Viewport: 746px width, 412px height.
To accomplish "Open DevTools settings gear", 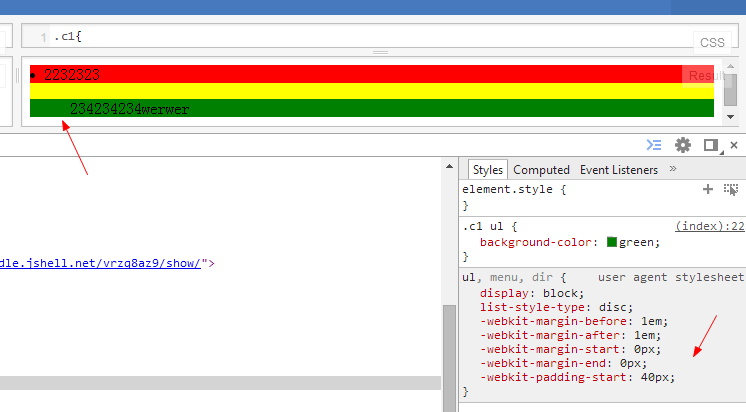I will [683, 145].
